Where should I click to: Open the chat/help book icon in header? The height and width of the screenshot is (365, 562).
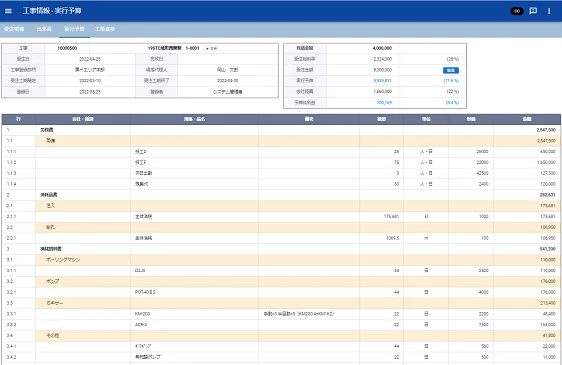533,11
